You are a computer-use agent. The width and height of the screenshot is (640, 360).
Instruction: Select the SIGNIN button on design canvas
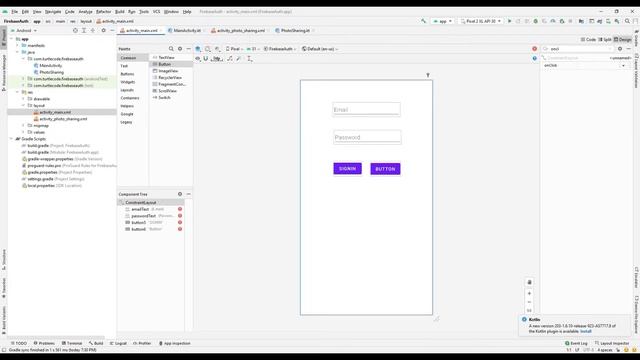[x=347, y=169]
